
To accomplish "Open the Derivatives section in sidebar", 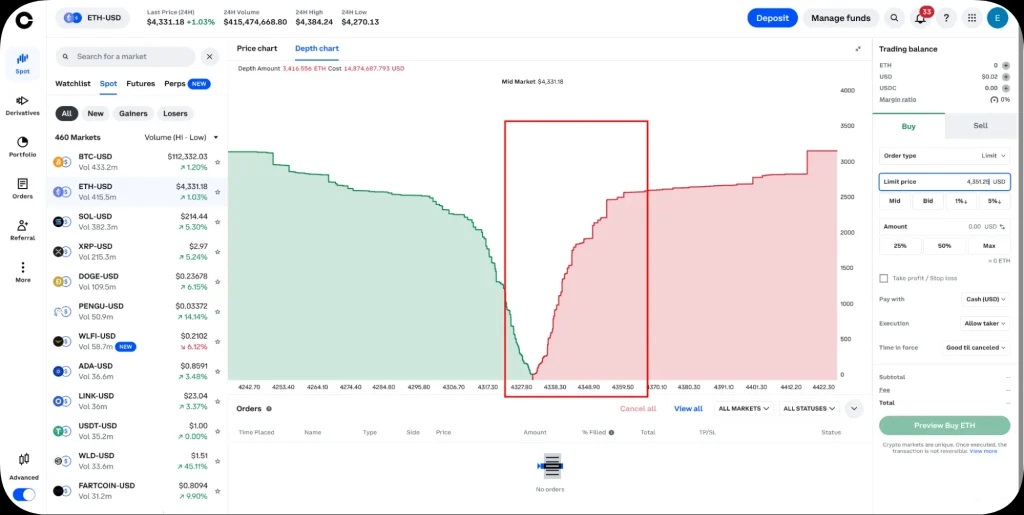I will [x=22, y=104].
